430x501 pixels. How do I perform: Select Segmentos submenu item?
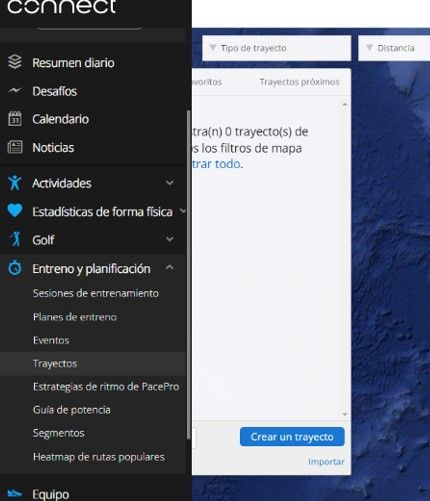coord(58,433)
